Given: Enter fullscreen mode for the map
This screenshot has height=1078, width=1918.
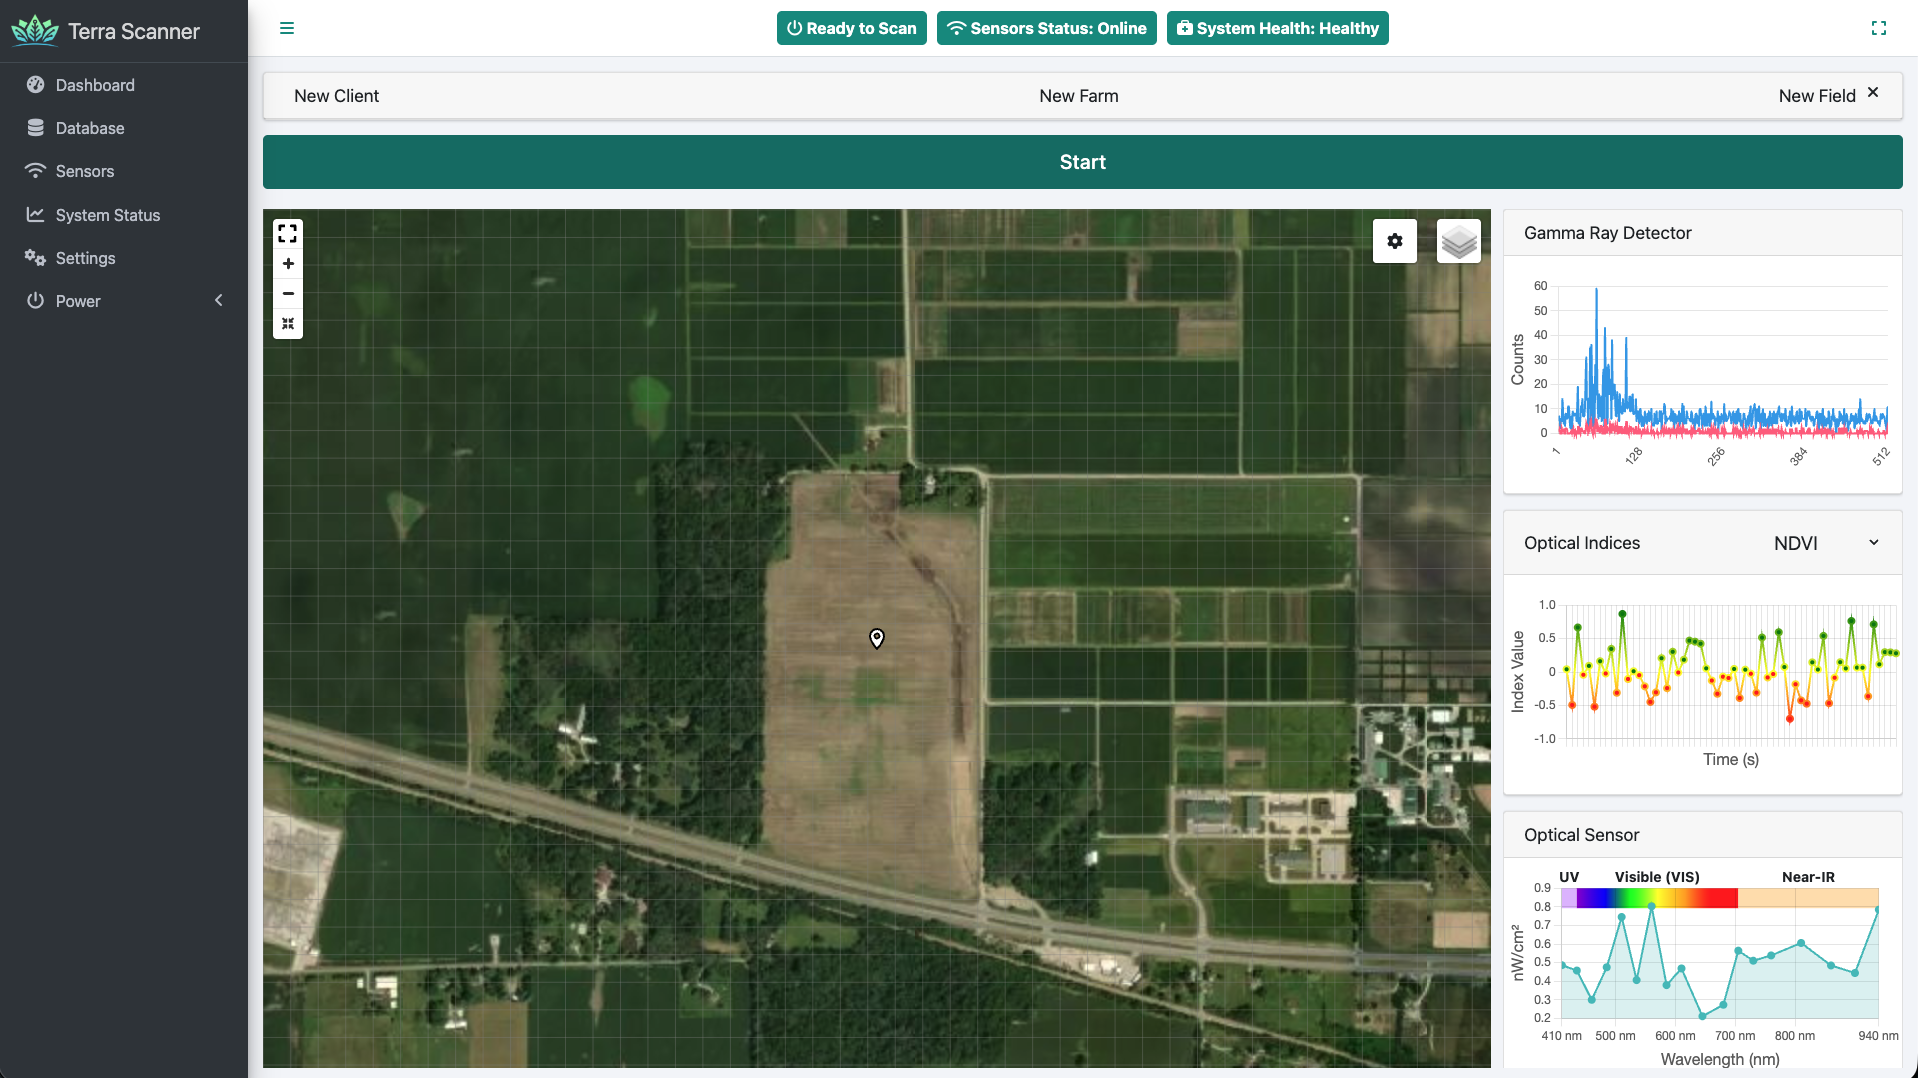Looking at the screenshot, I should [x=287, y=233].
